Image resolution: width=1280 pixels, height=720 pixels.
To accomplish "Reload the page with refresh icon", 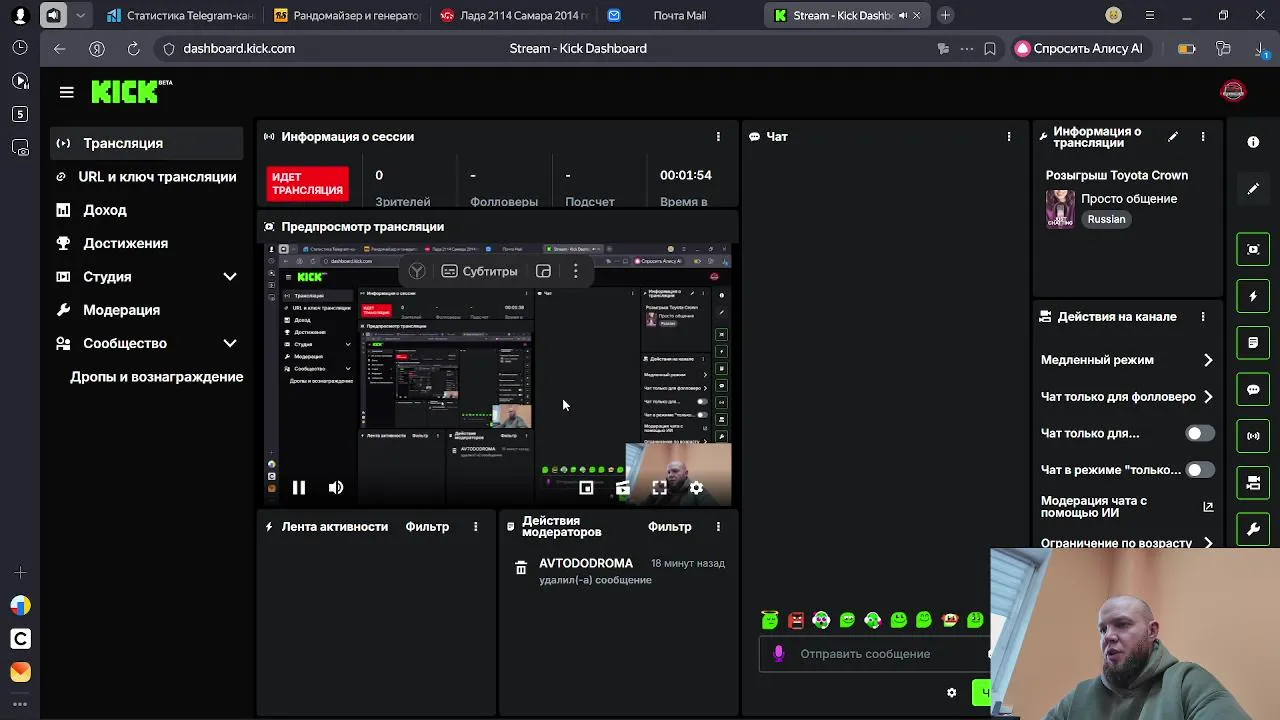I will pos(133,48).
